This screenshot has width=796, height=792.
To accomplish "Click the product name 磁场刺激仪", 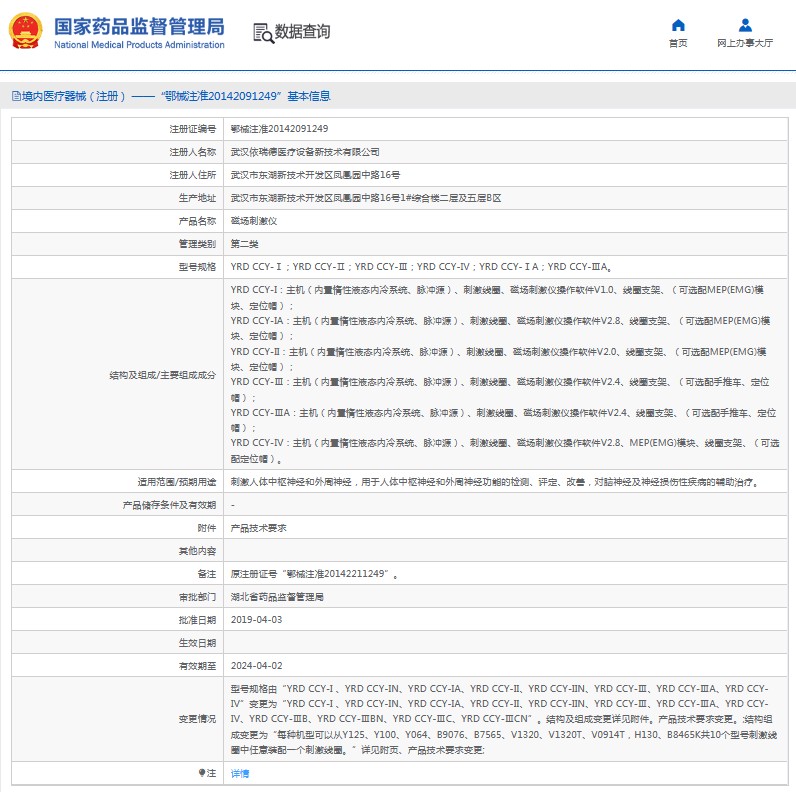I will click(x=254, y=221).
